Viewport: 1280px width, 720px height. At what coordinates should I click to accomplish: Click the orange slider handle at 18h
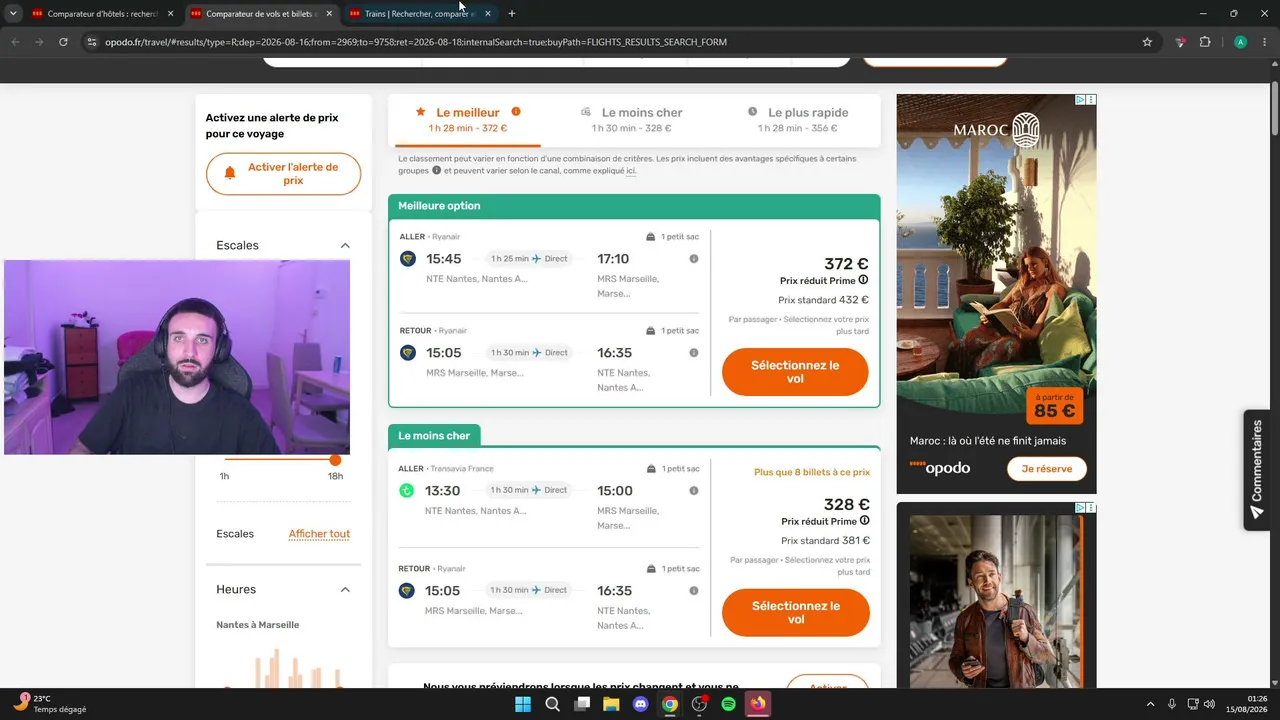tap(335, 460)
